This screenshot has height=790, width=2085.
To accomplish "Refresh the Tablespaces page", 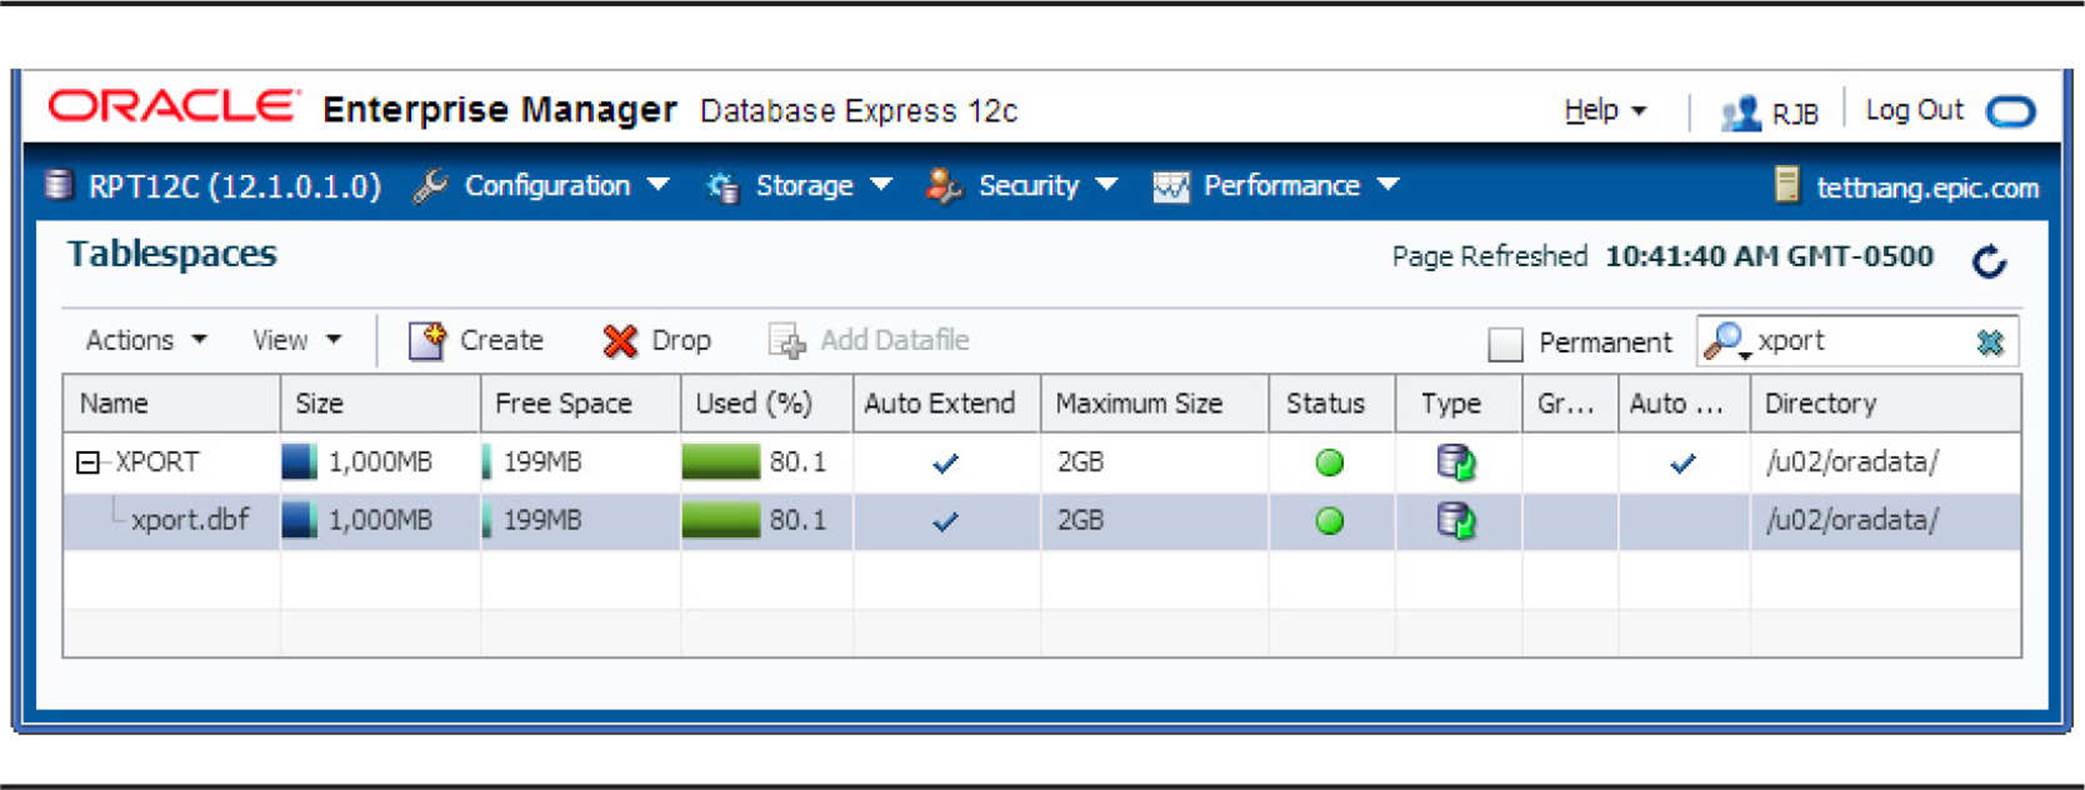I will click(x=1989, y=261).
